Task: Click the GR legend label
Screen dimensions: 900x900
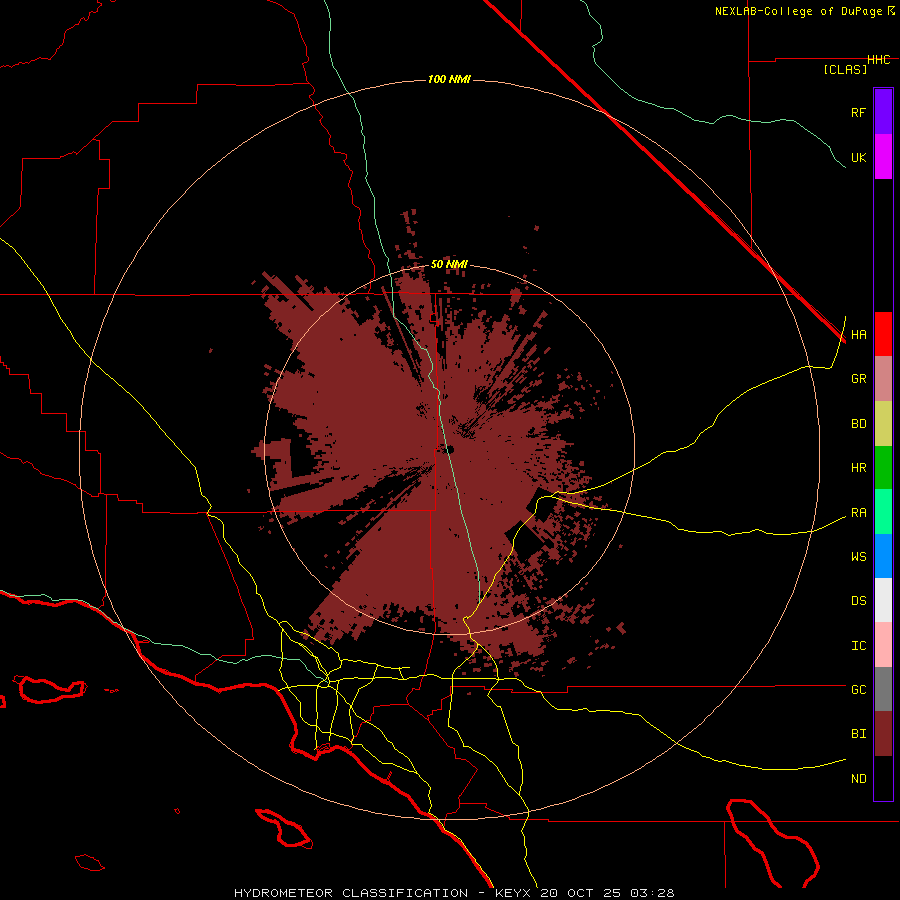Action: pos(858,379)
